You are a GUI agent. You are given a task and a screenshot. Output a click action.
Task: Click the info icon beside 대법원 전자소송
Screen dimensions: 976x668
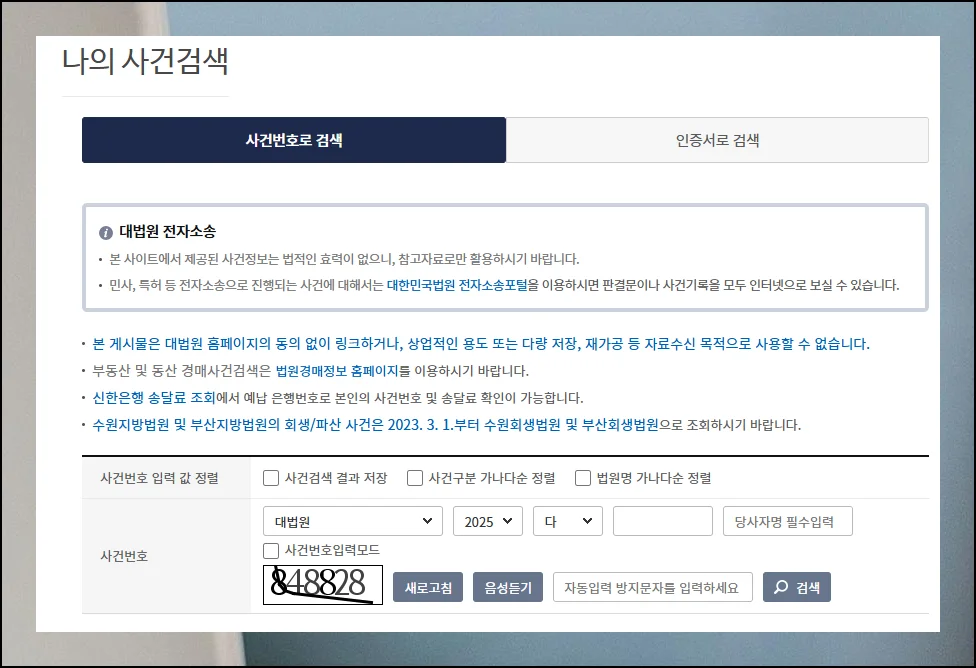coord(106,233)
